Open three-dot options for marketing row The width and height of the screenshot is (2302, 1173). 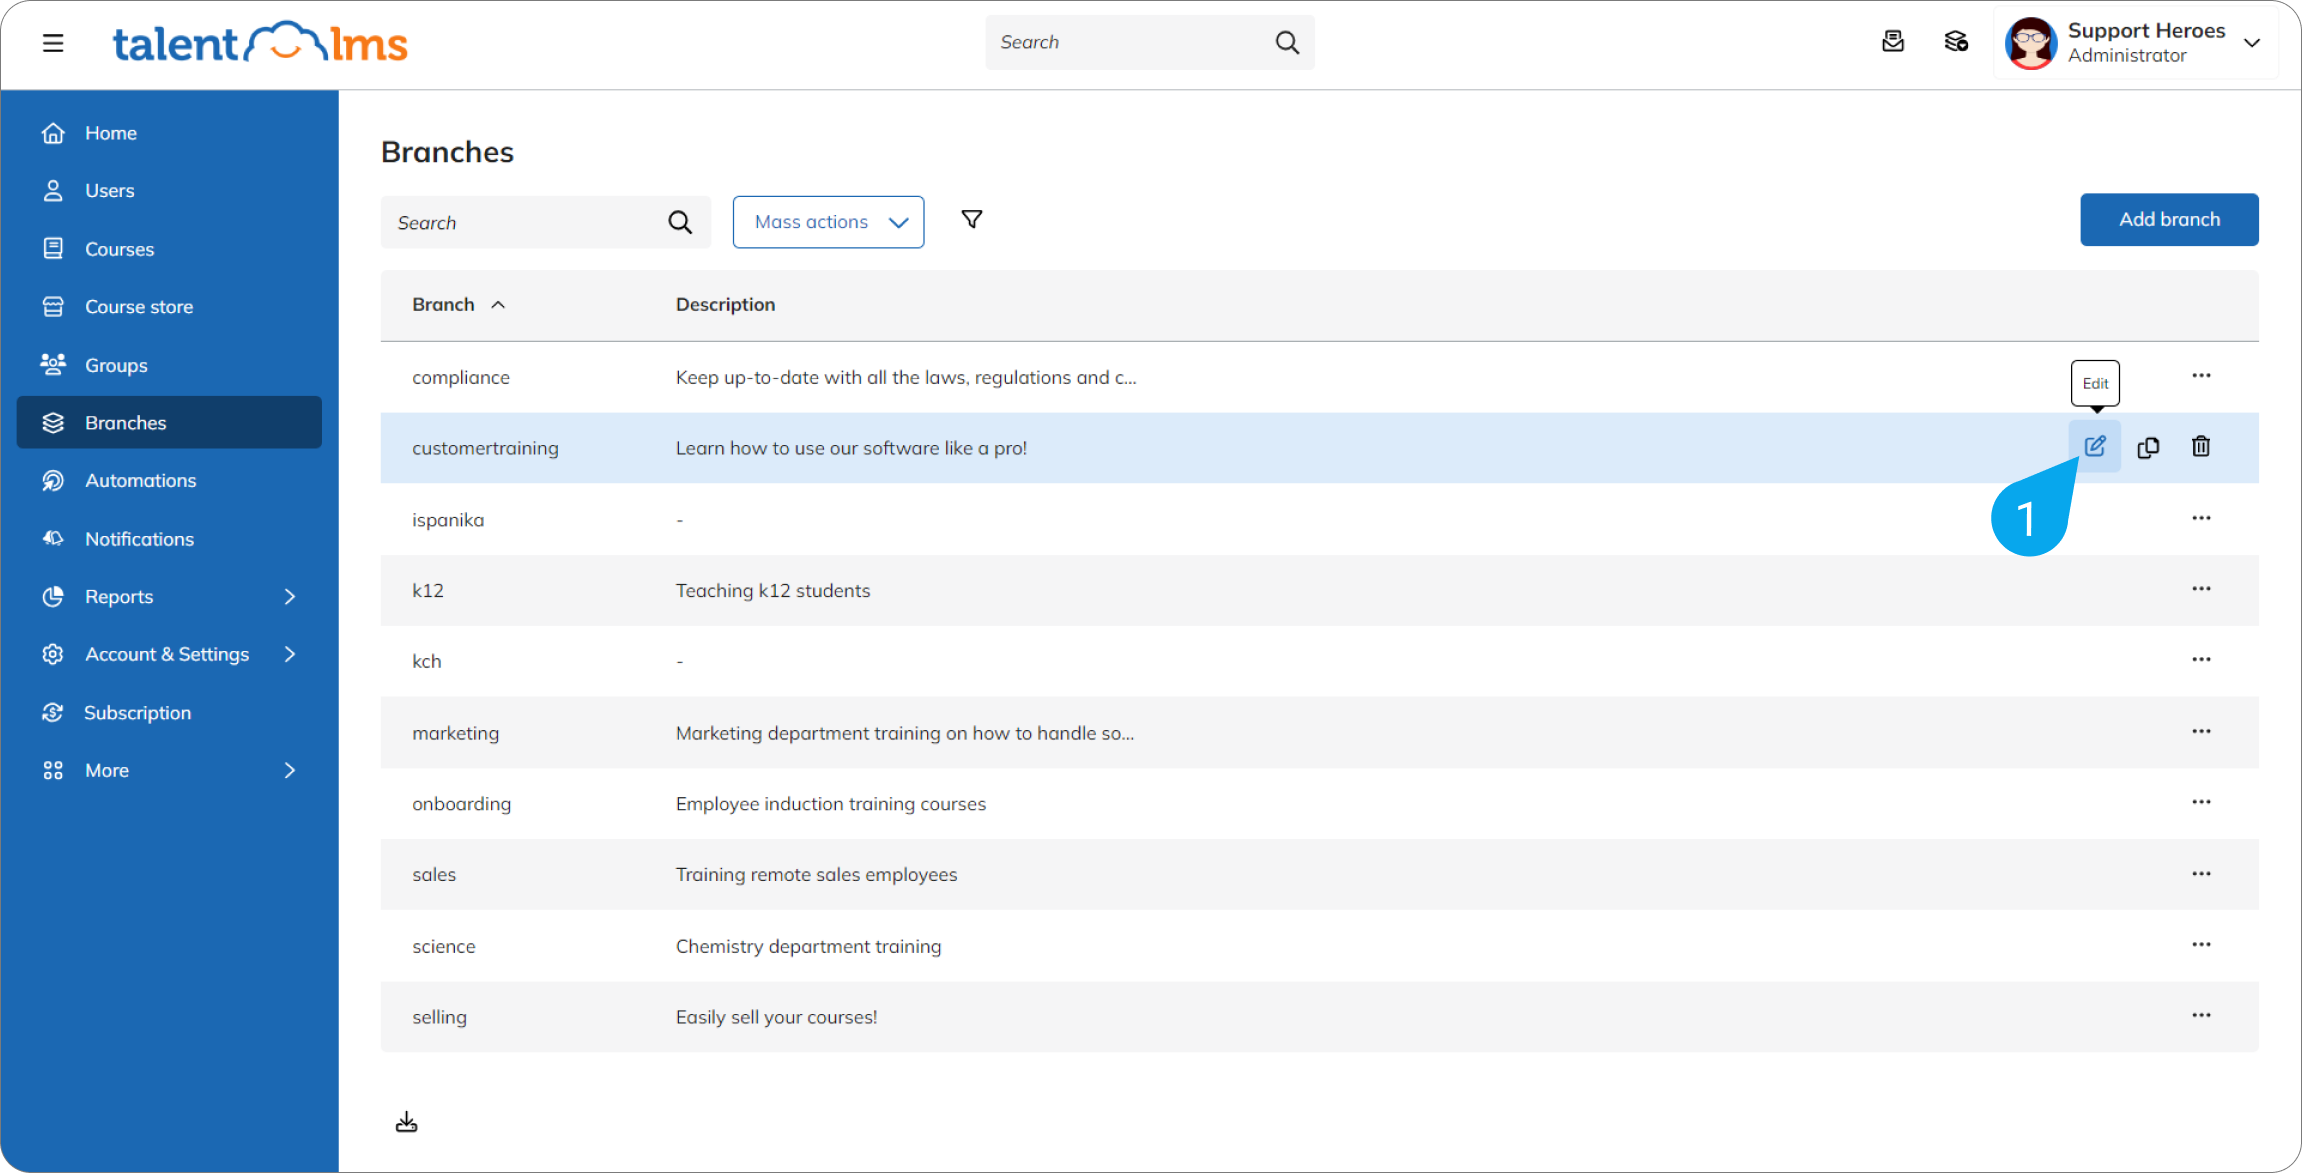coord(2201,732)
